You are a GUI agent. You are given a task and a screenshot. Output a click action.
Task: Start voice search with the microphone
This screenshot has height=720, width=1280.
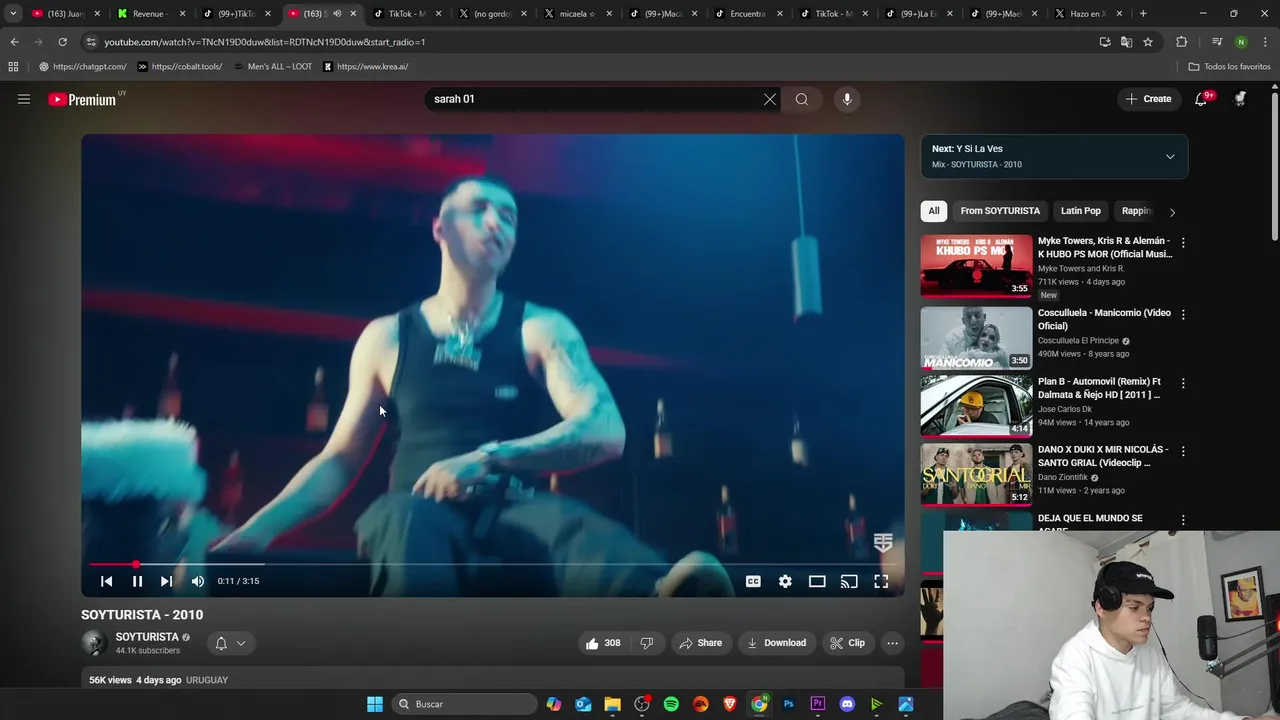coord(847,99)
